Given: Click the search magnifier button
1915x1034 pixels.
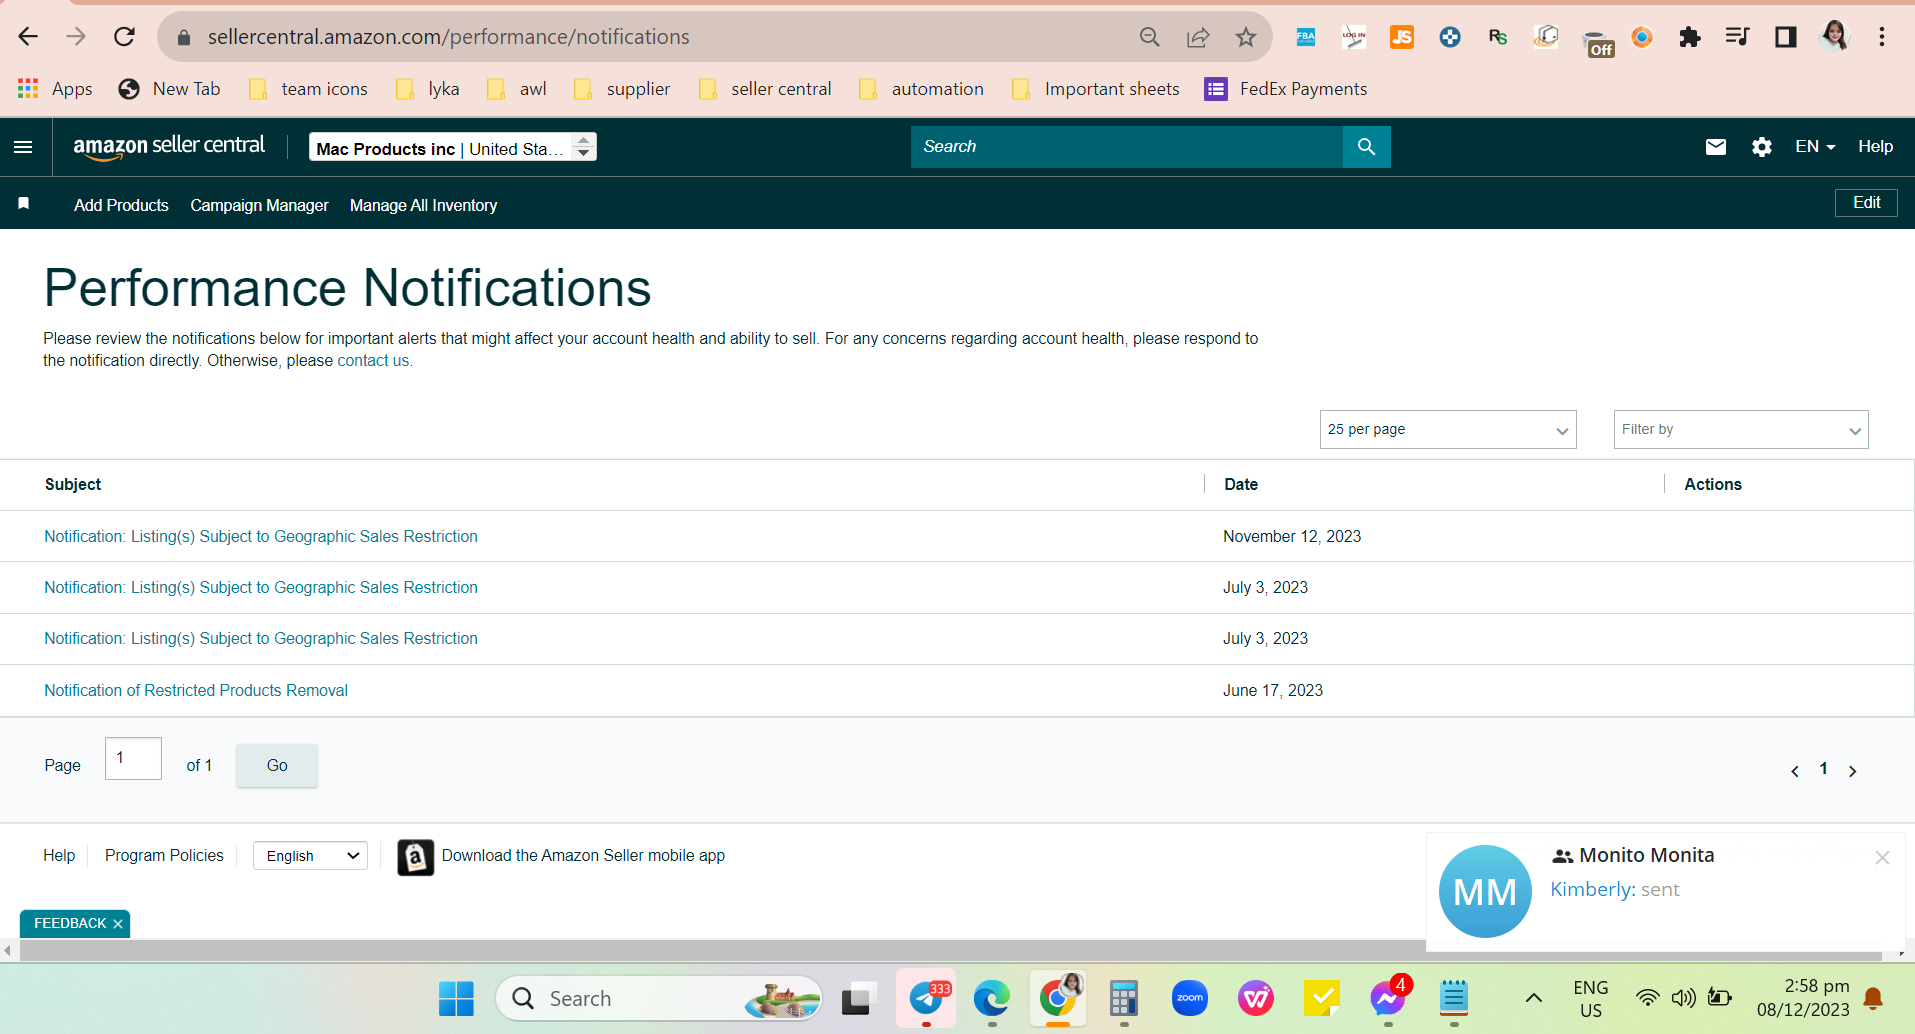Looking at the screenshot, I should pyautogui.click(x=1366, y=147).
